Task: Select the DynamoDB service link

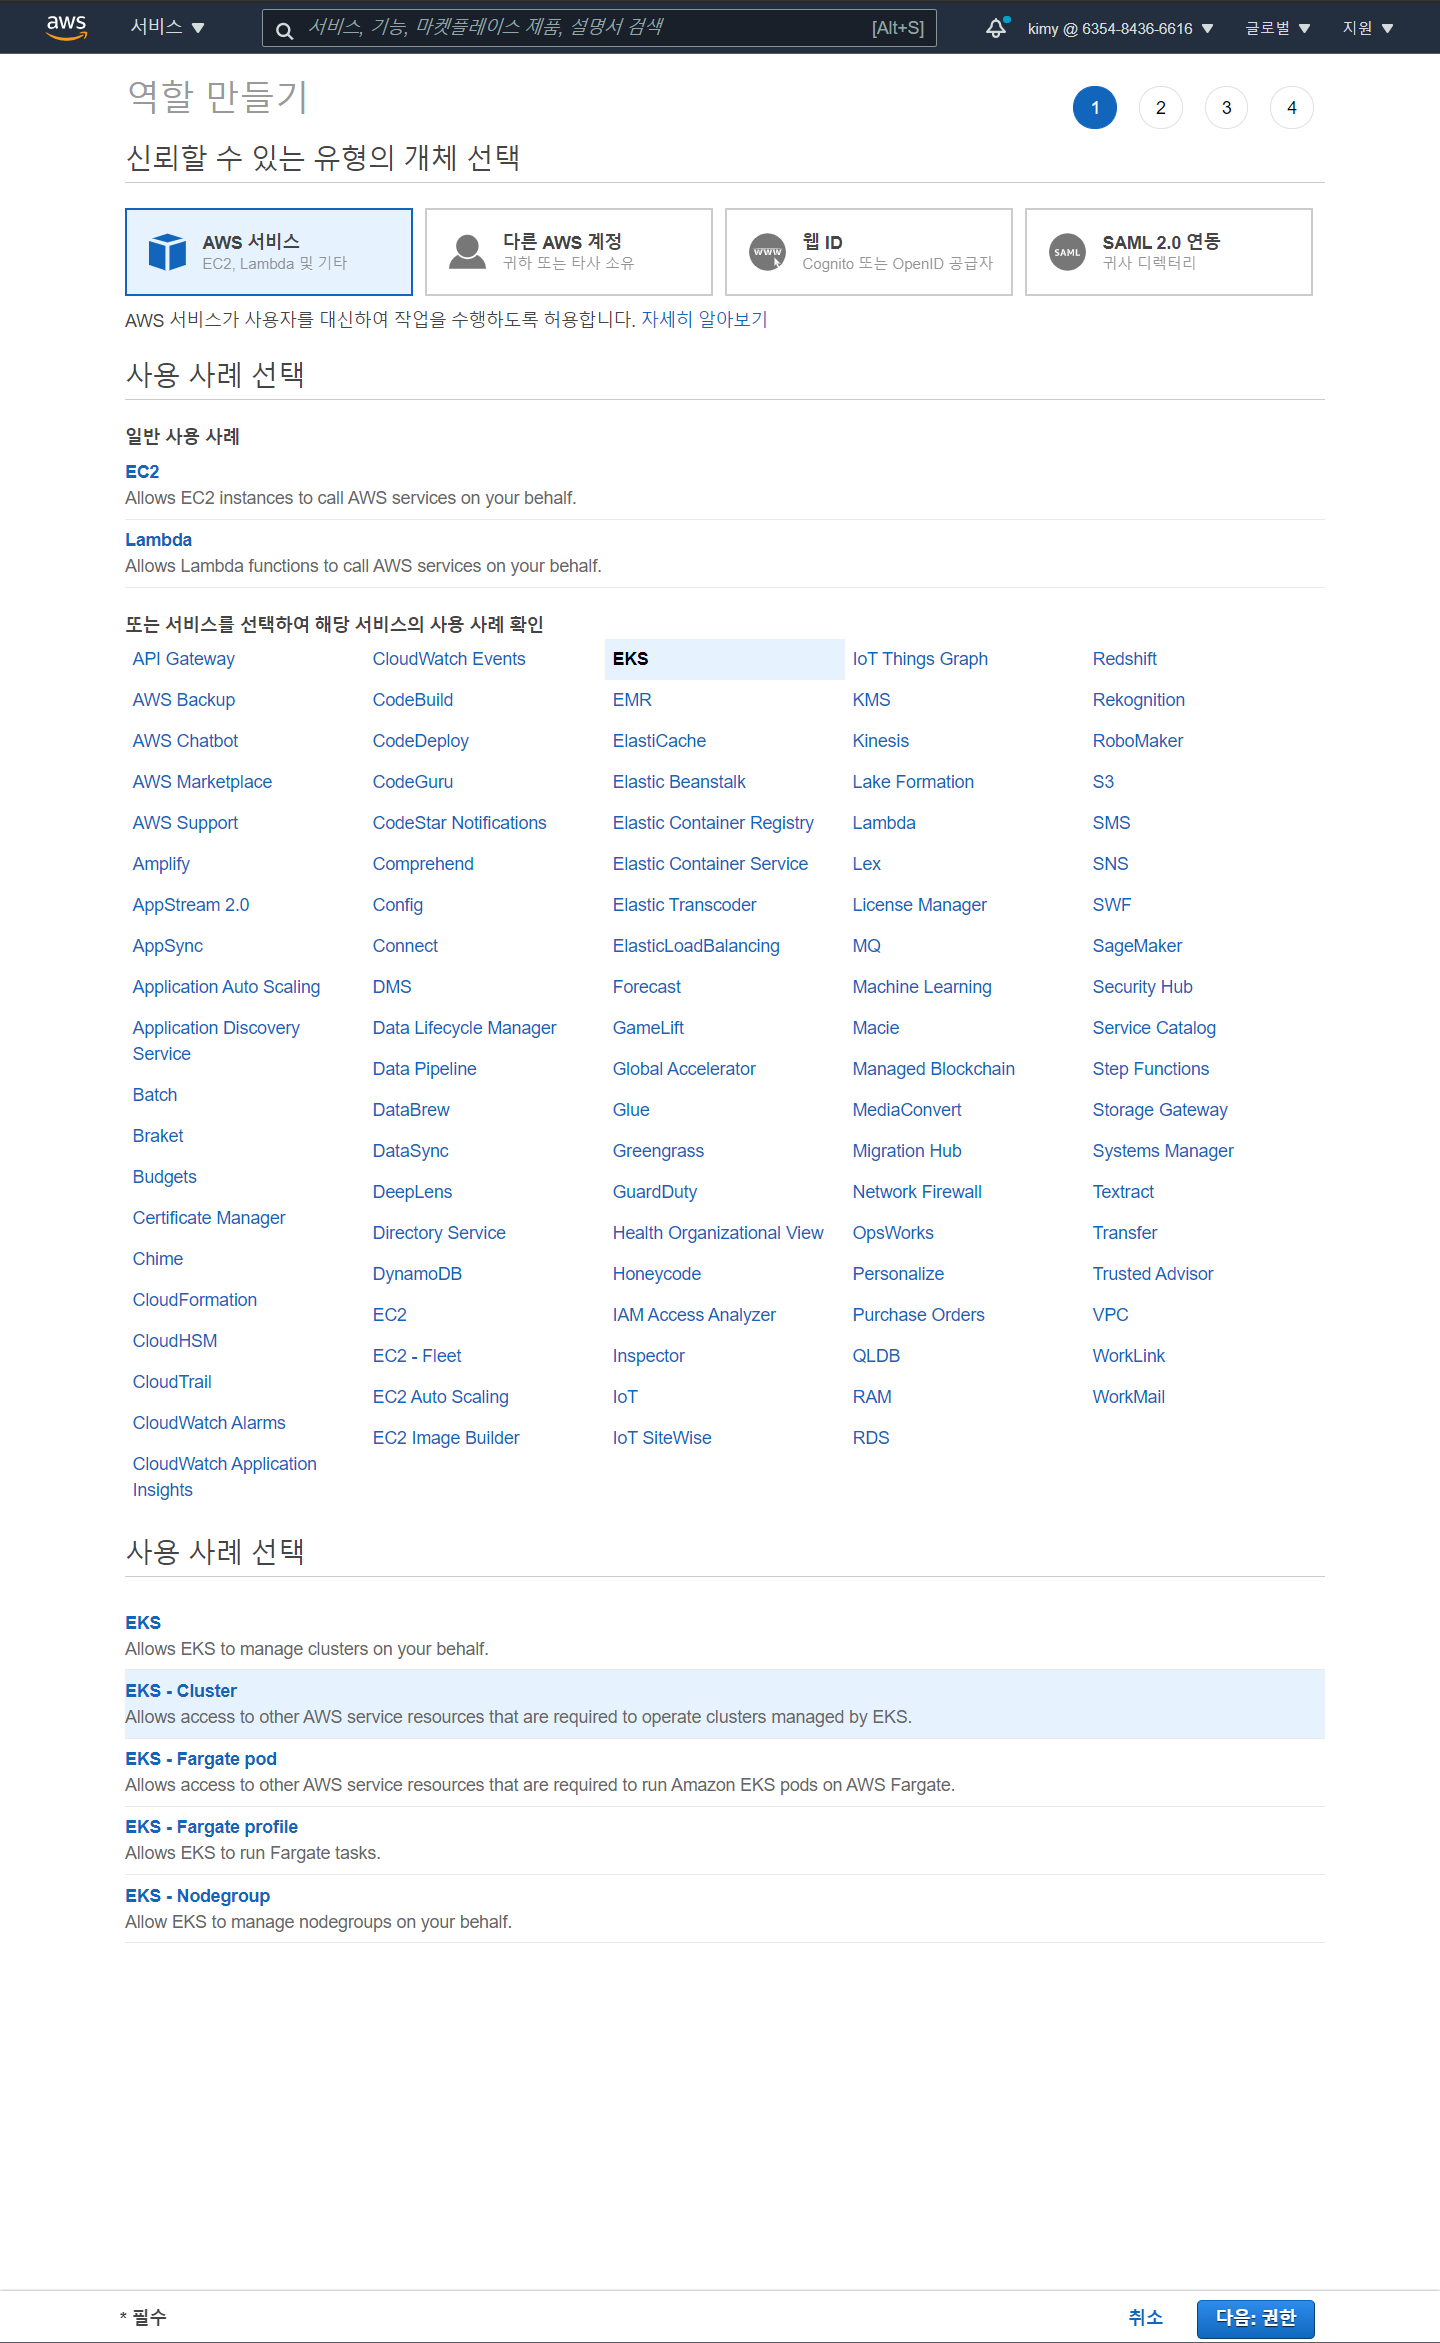Action: coord(417,1274)
